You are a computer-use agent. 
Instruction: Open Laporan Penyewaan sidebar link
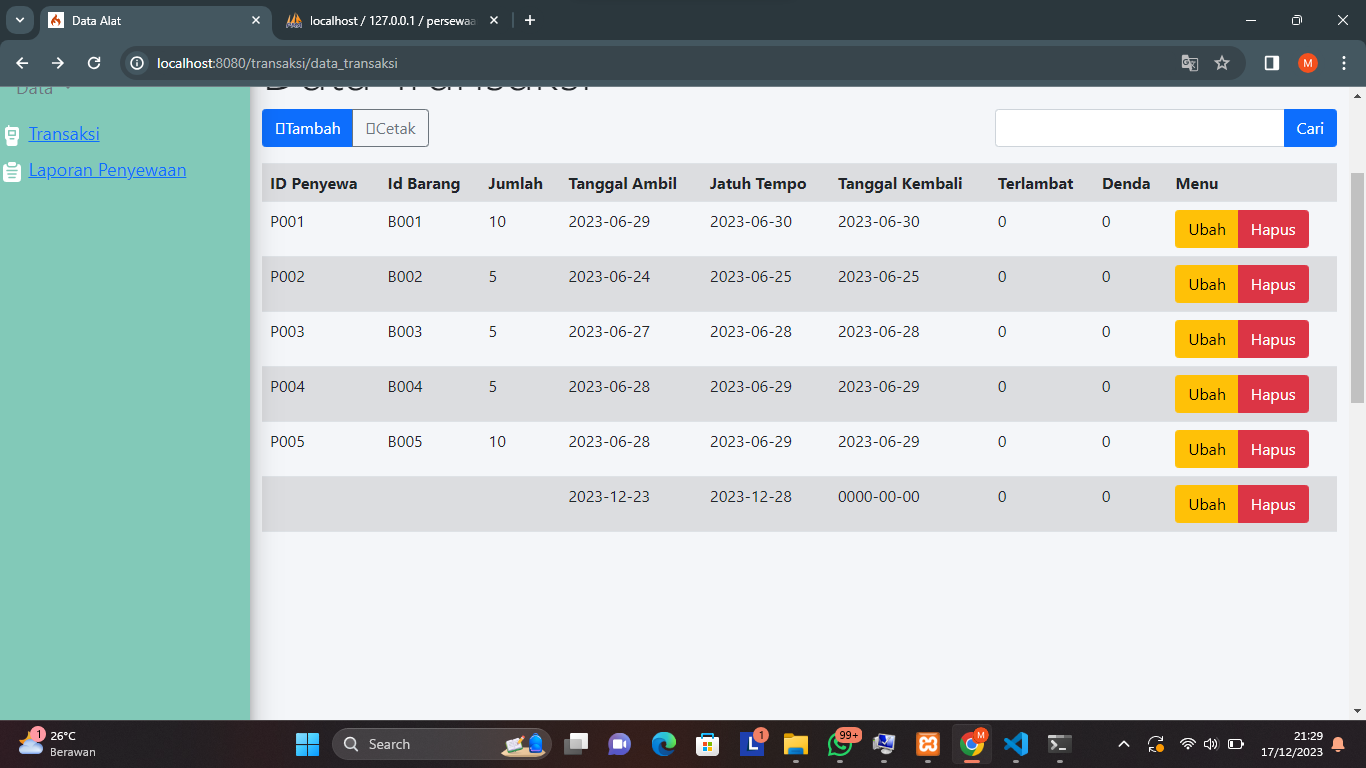click(x=107, y=170)
